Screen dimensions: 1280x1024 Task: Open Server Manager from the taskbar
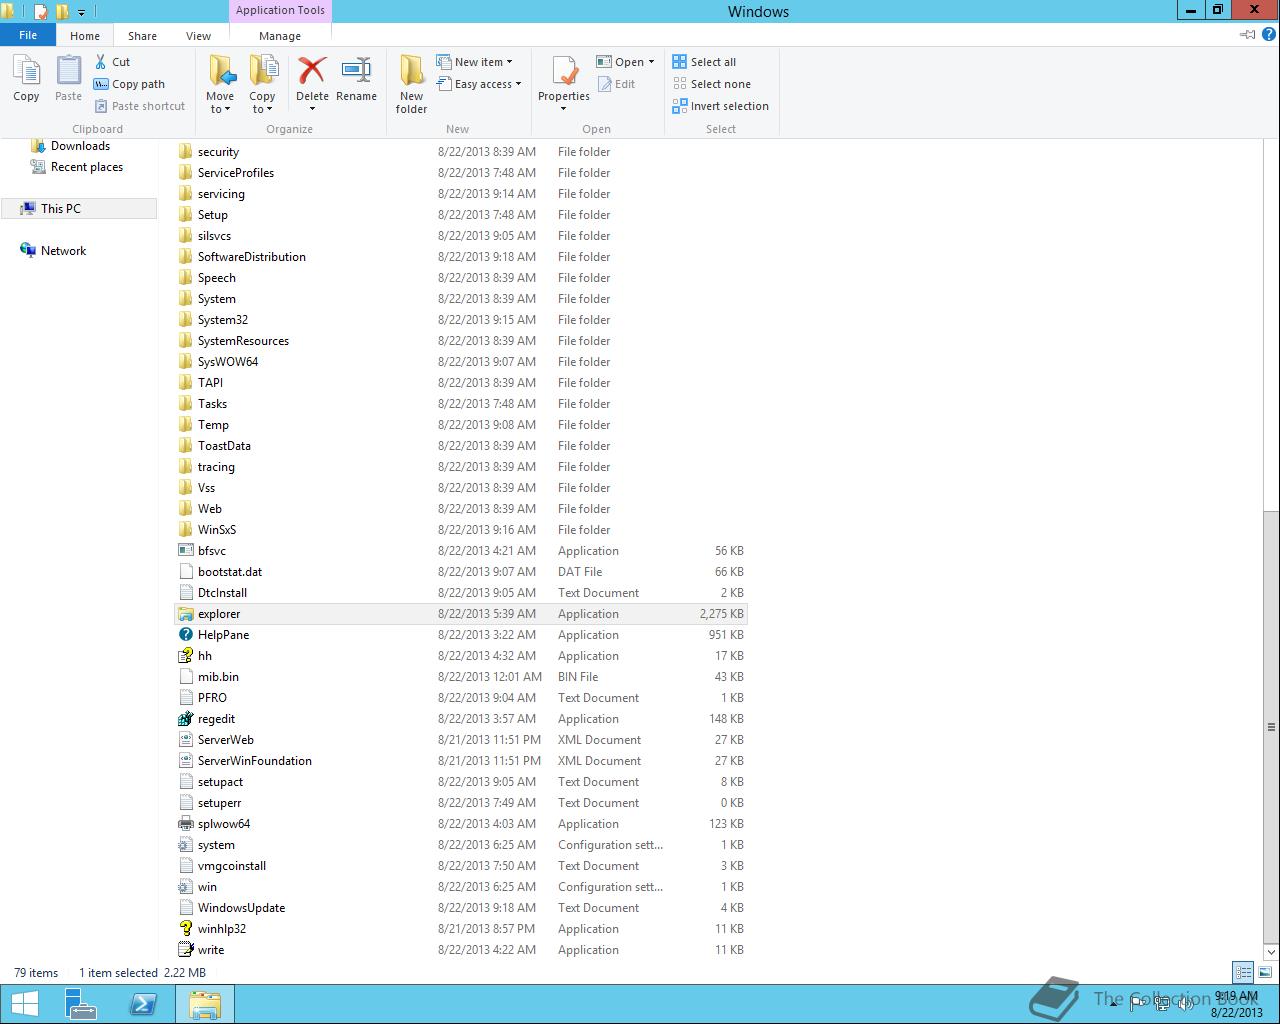click(x=81, y=1004)
